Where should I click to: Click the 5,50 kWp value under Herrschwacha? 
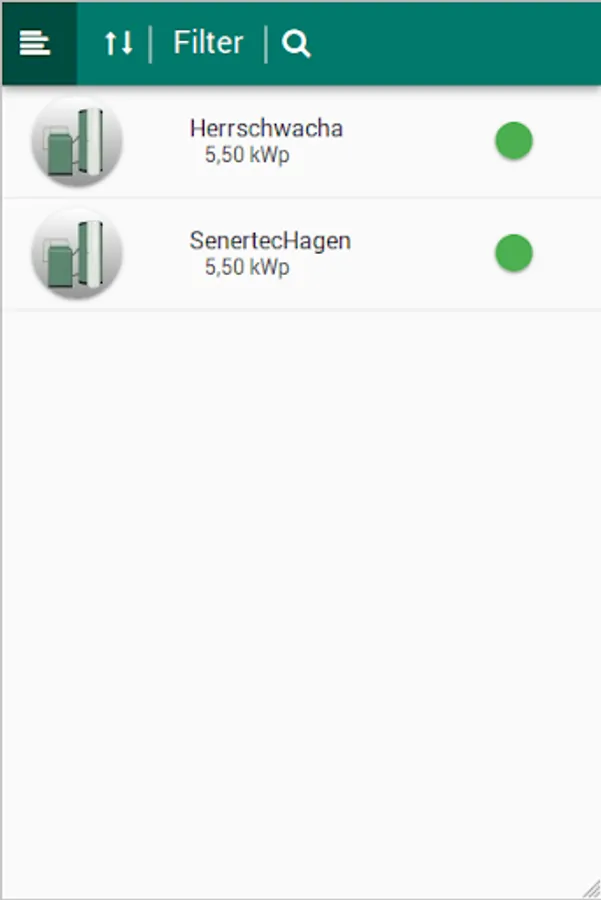(x=247, y=154)
